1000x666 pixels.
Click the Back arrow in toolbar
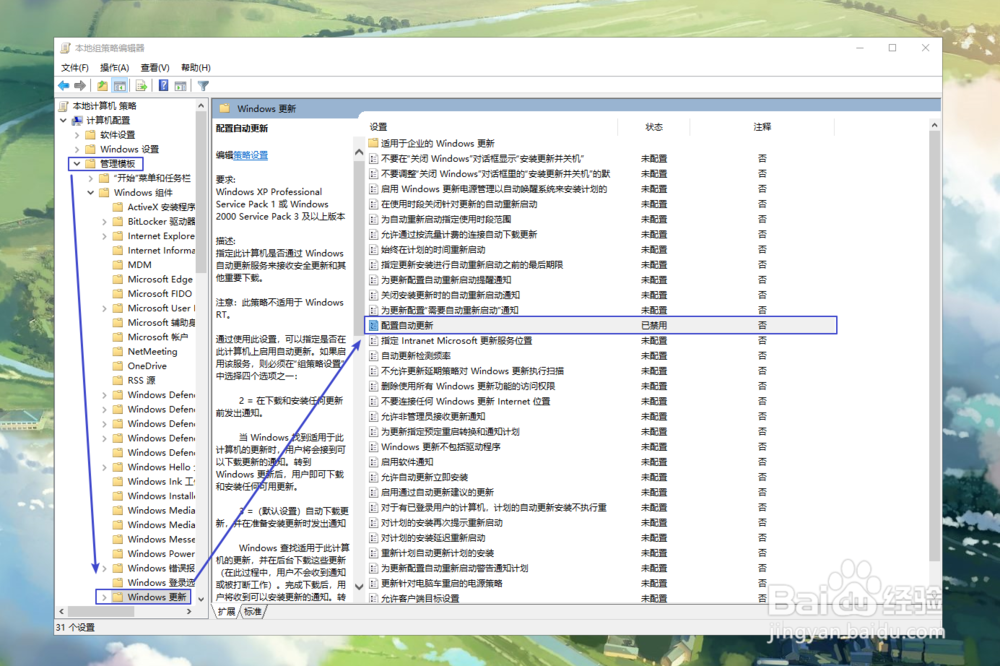[64, 85]
